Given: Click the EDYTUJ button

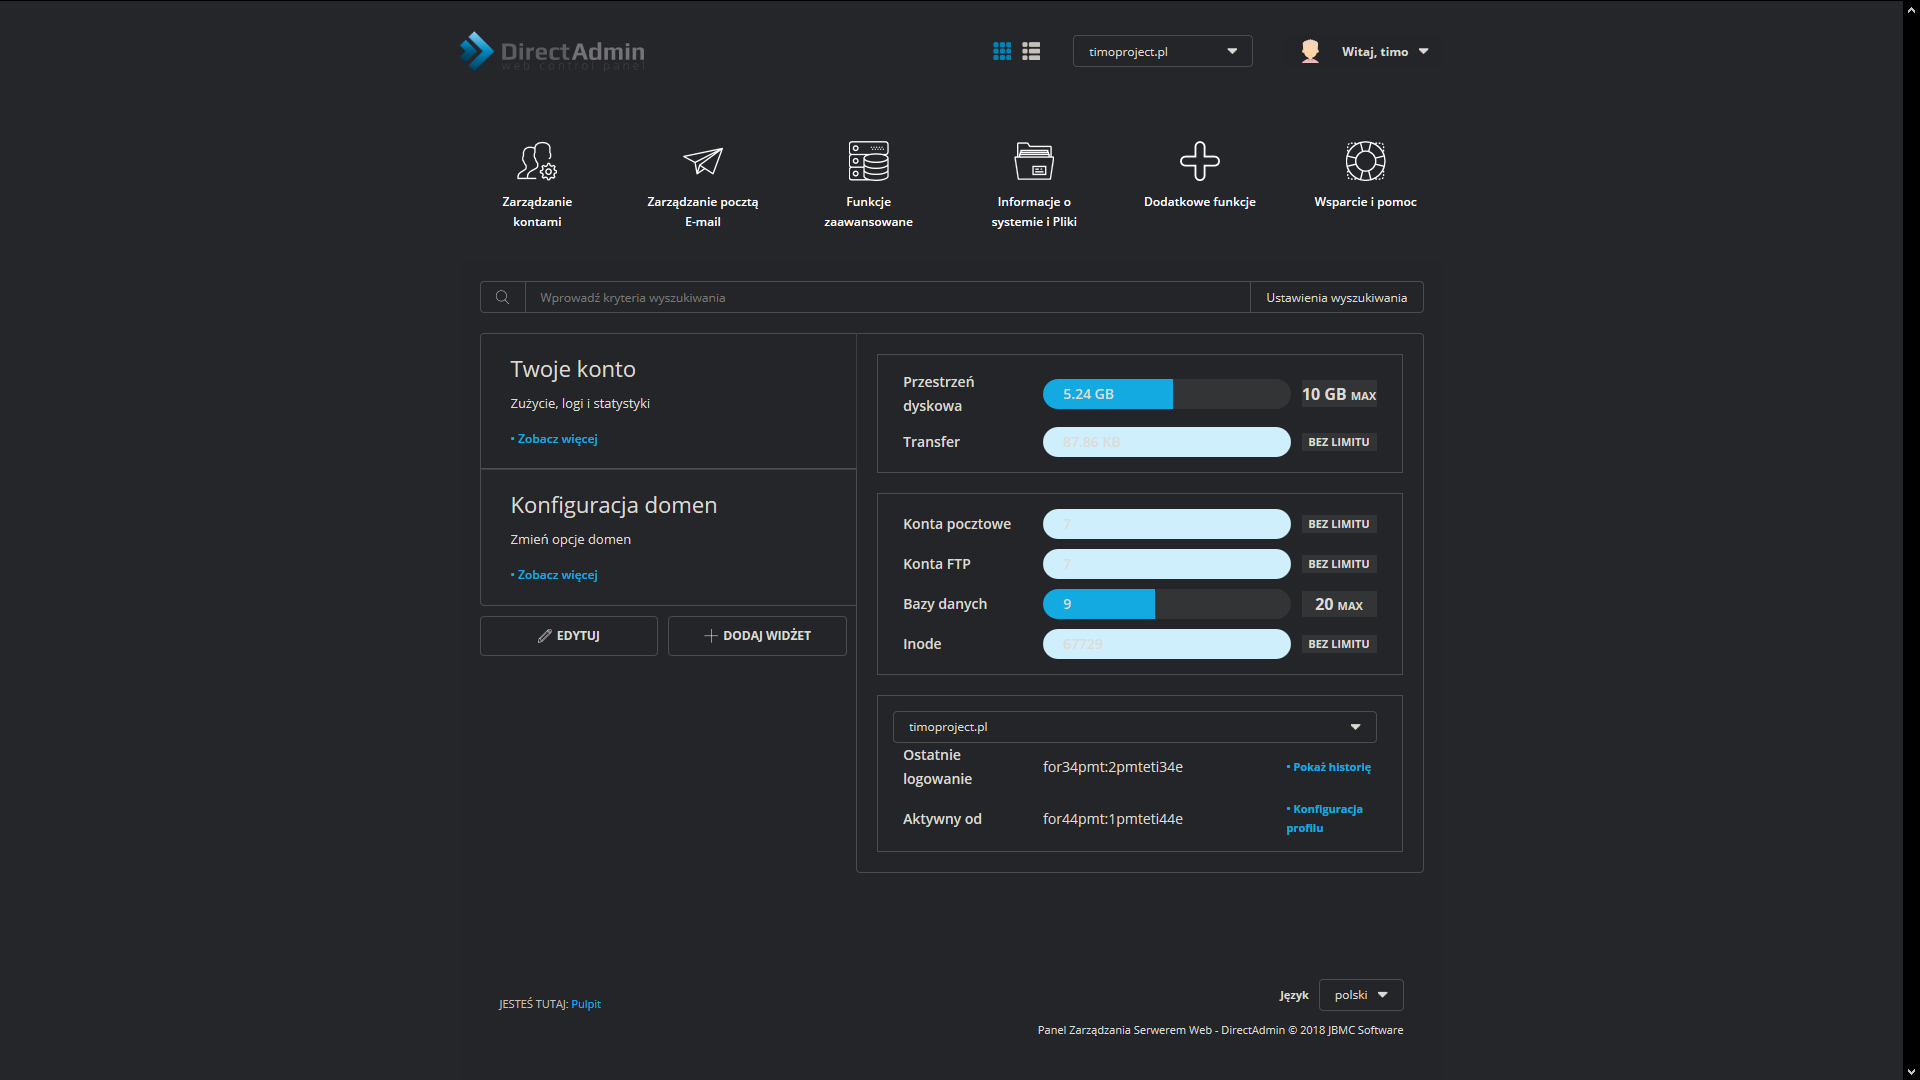Looking at the screenshot, I should coord(568,636).
